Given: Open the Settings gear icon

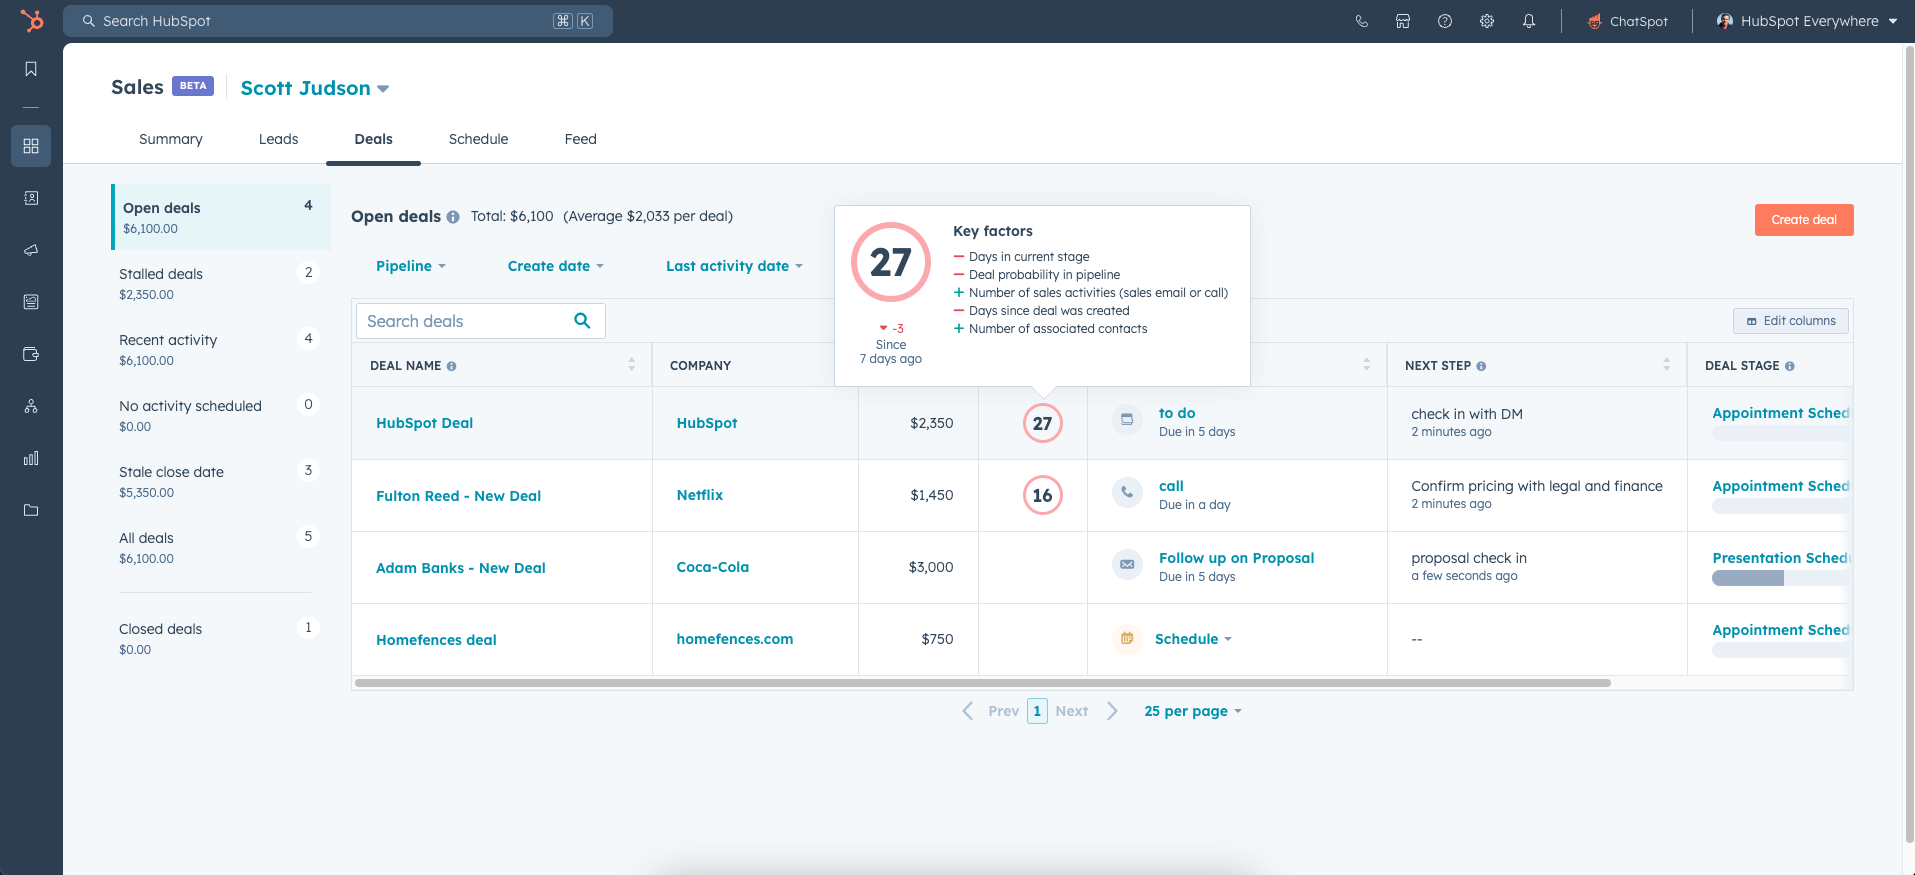Looking at the screenshot, I should pyautogui.click(x=1487, y=21).
